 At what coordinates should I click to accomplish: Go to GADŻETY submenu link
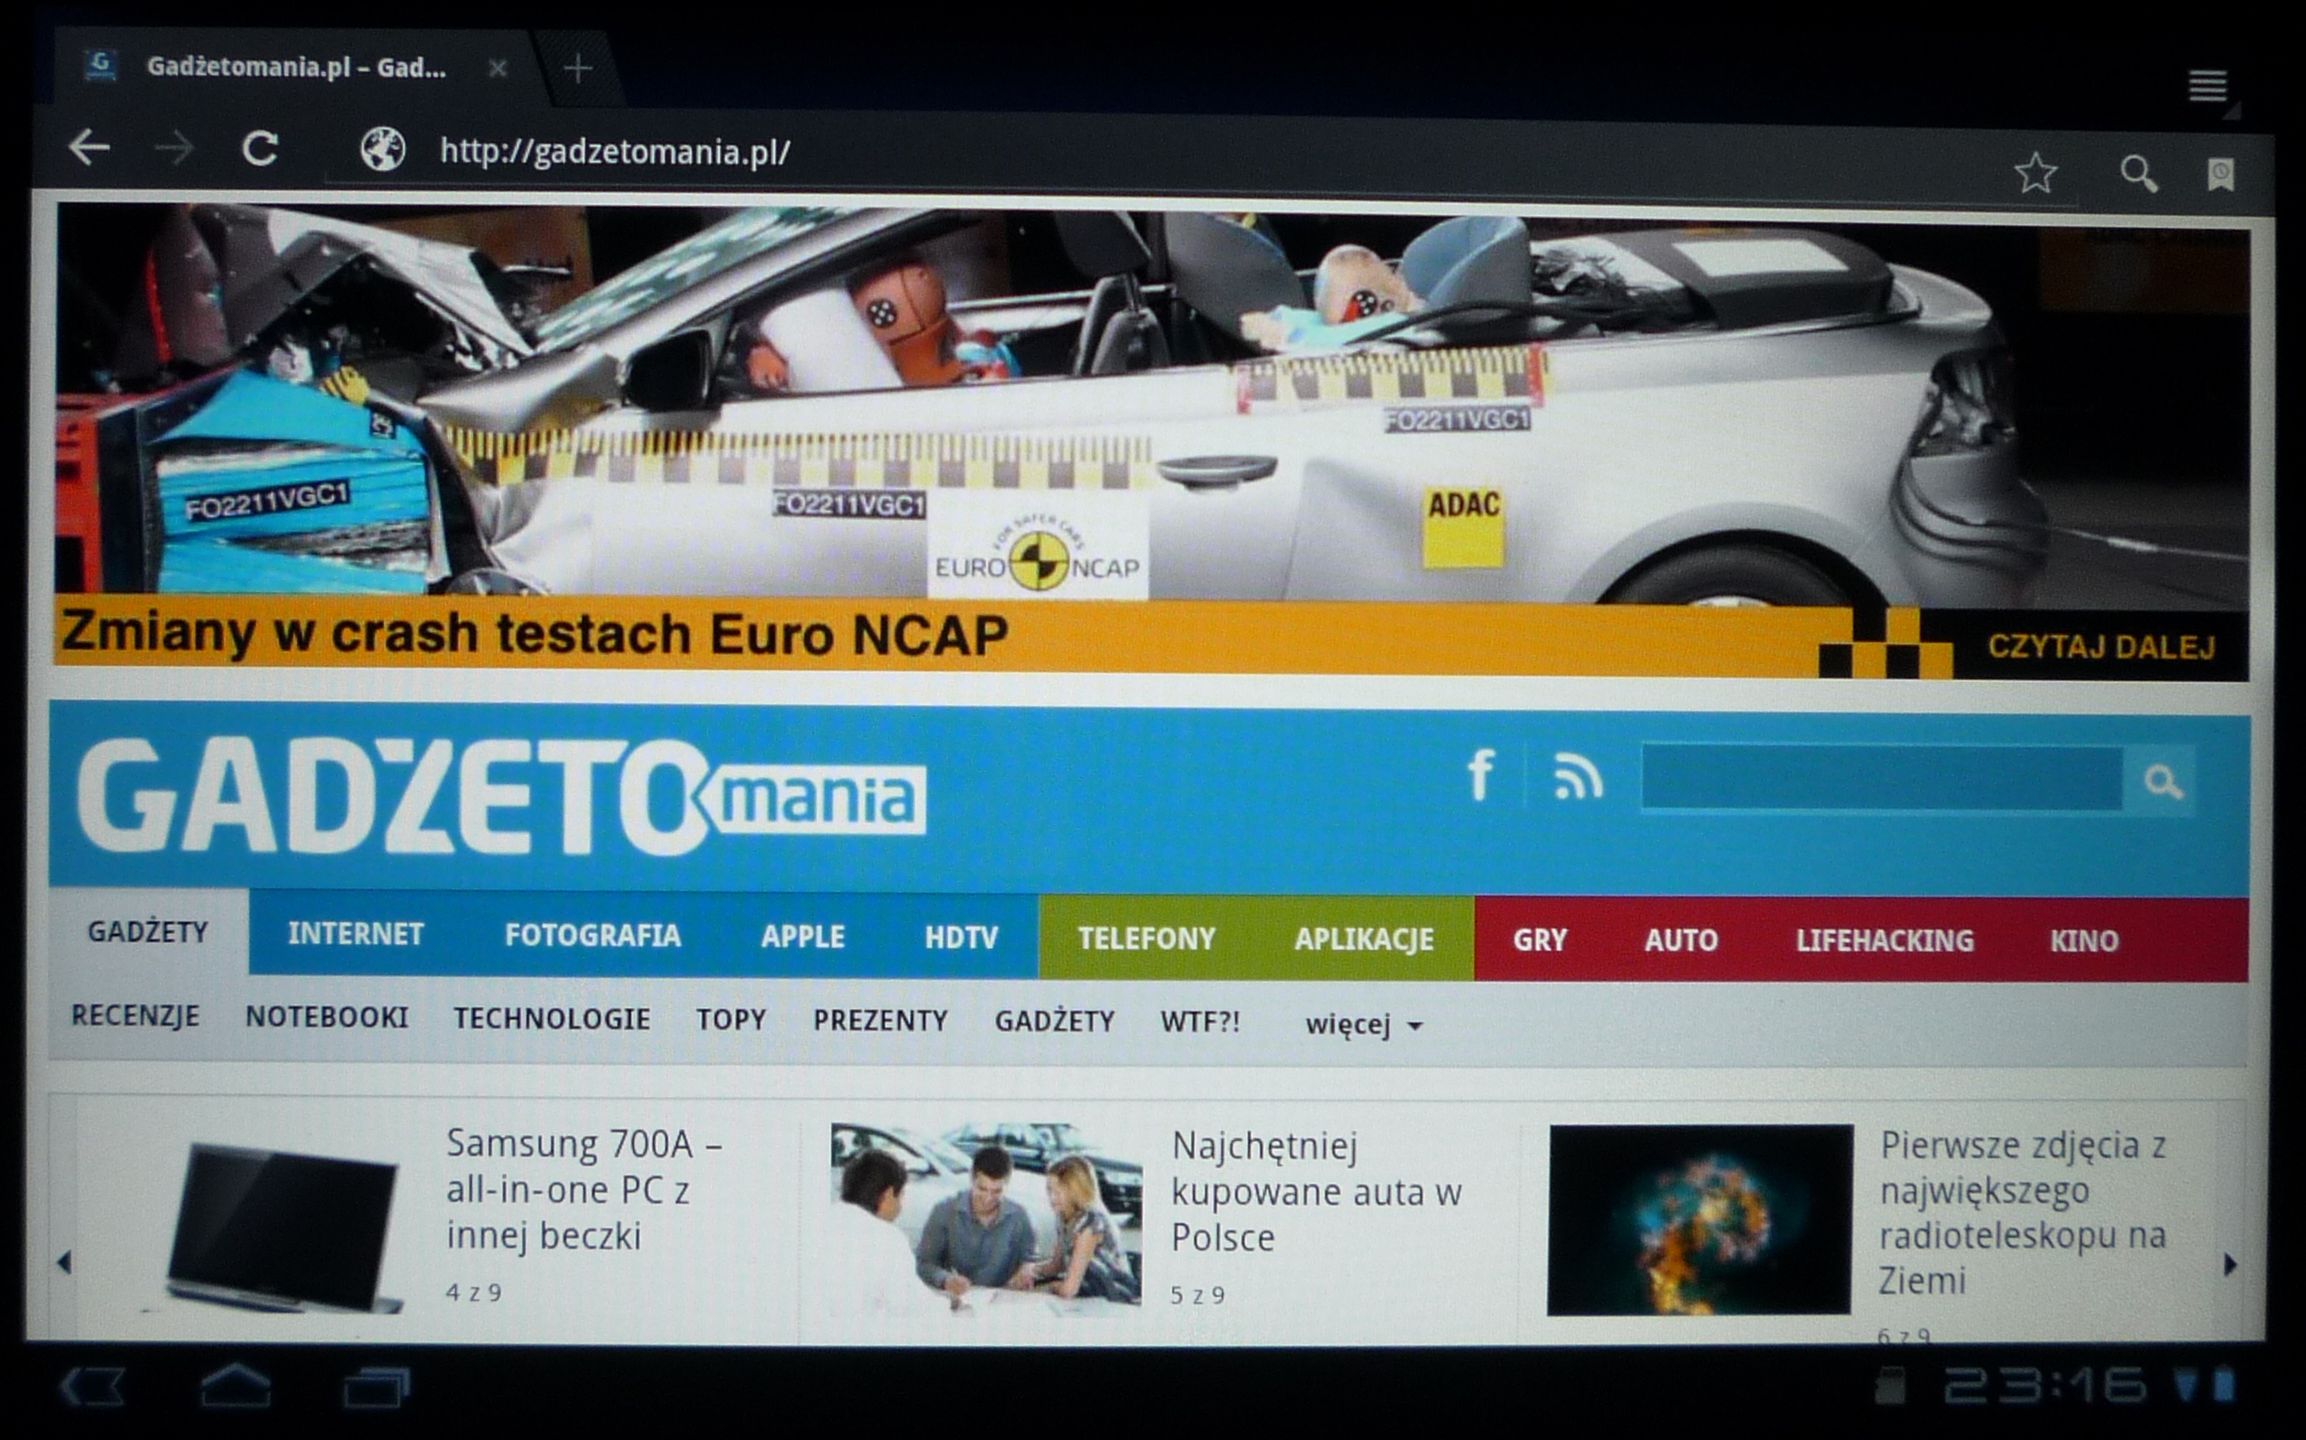tap(1054, 1022)
